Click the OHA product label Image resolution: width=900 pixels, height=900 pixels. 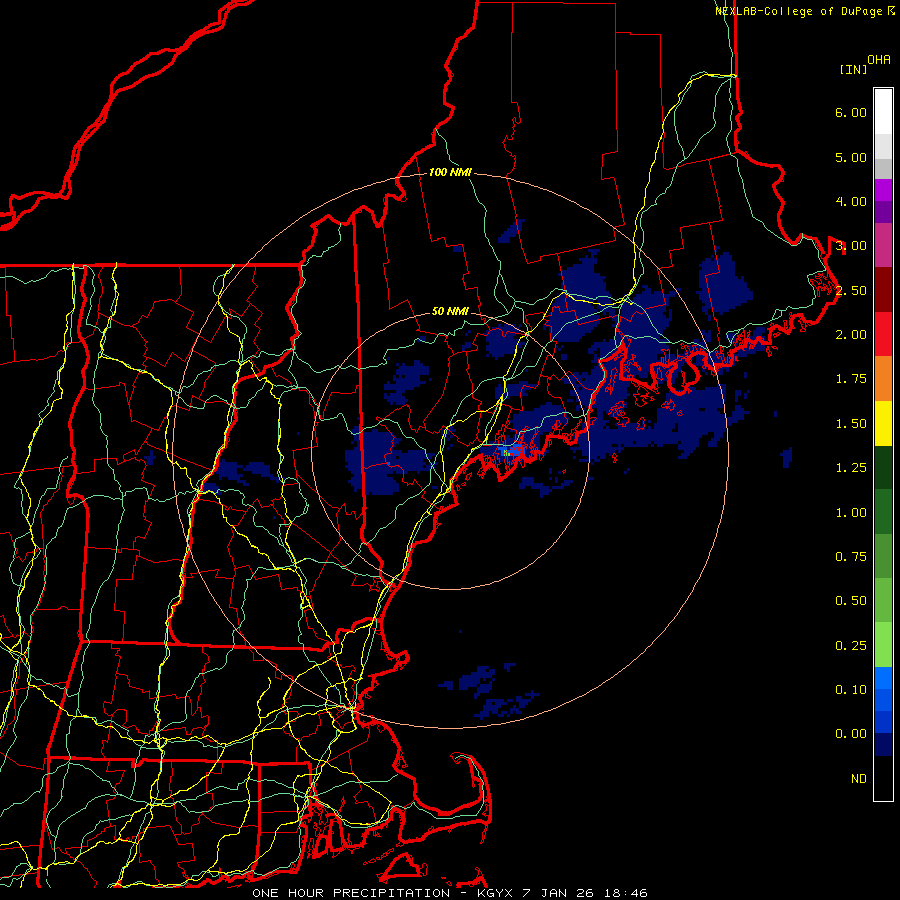click(x=879, y=60)
